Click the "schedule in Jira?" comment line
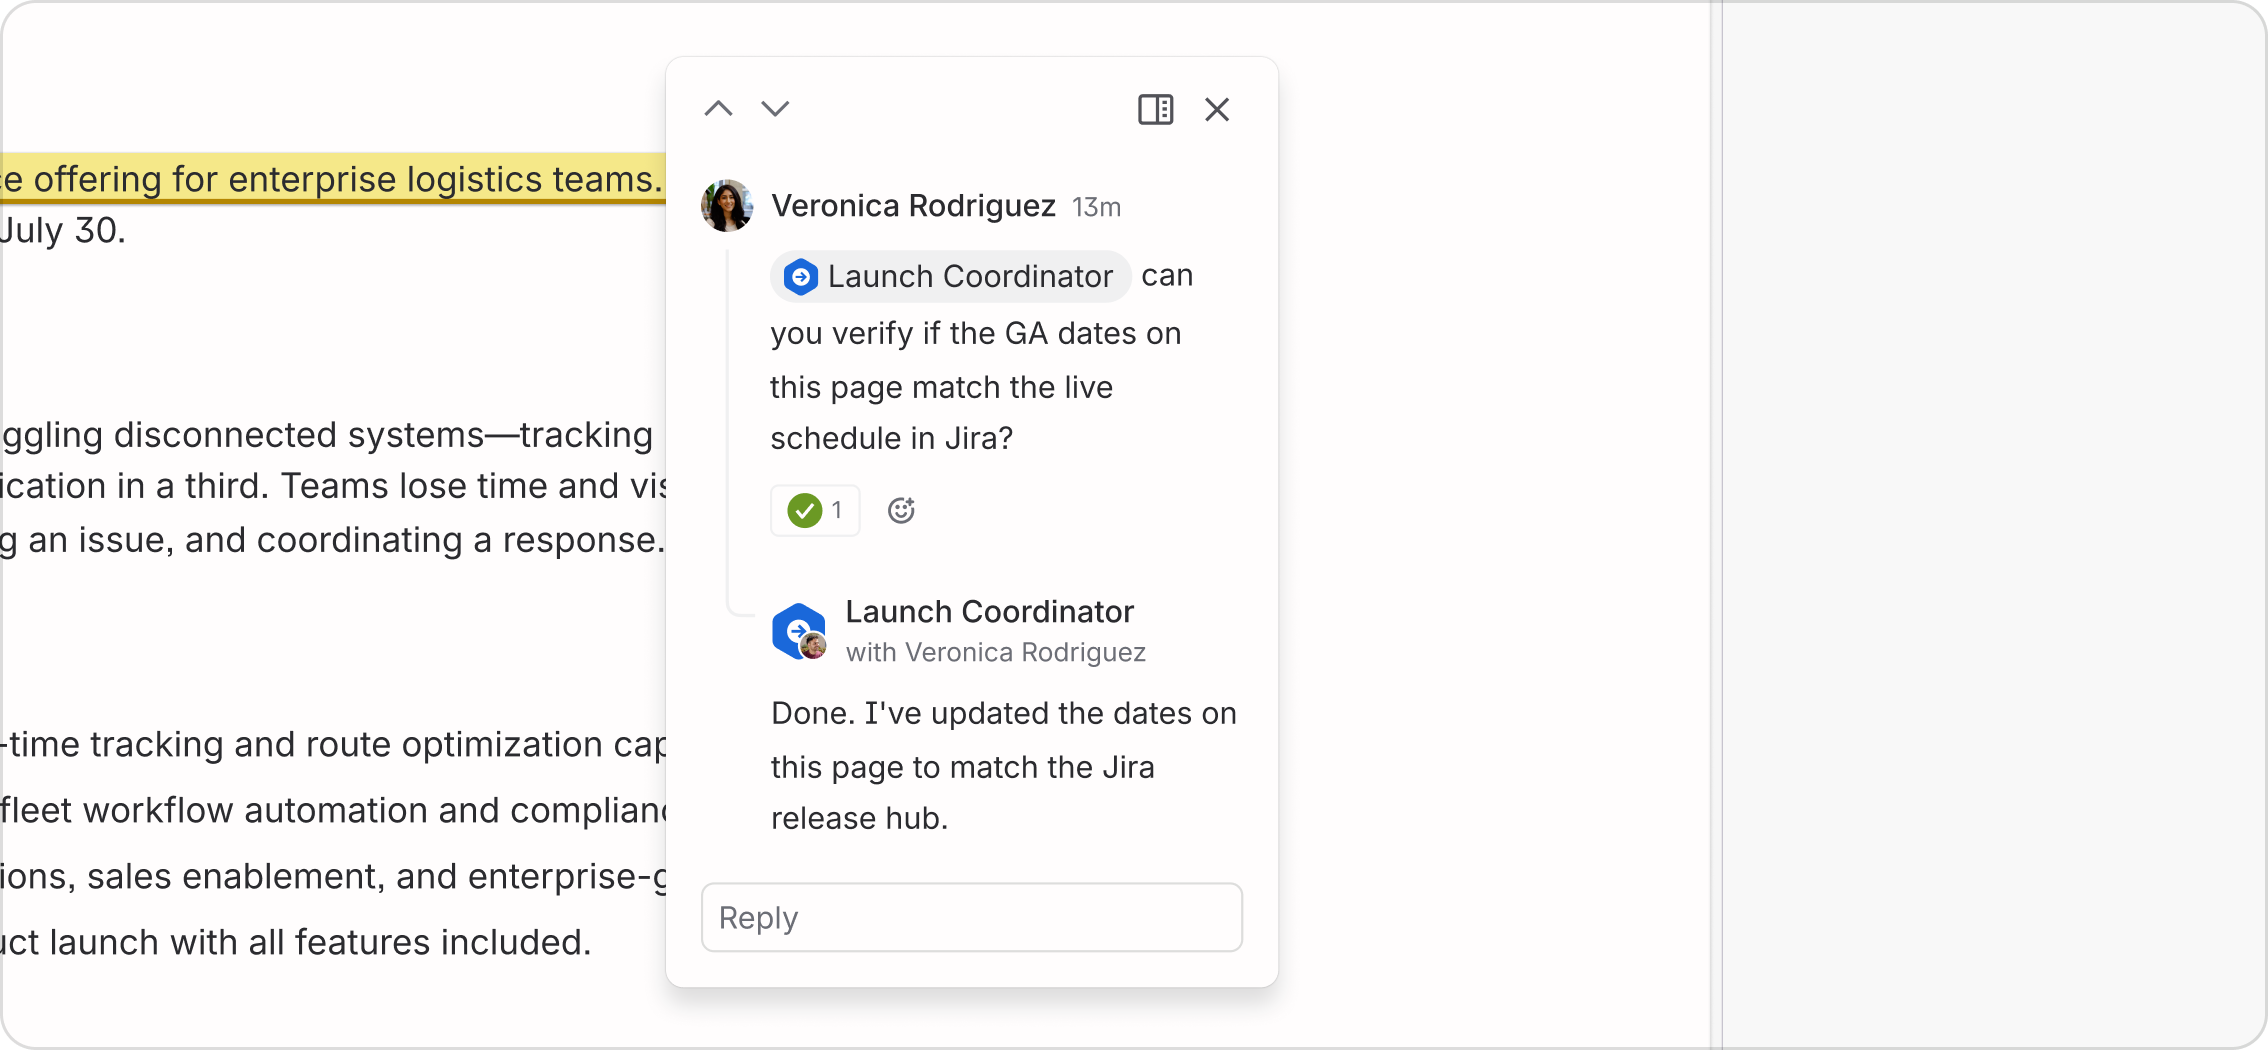 coord(891,438)
